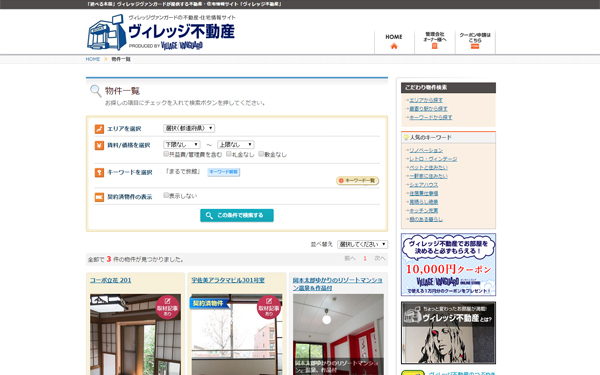Image resolution: width=600 pixels, height=375 pixels.
Task: Click the blue keyword remove tag button
Action: click(224, 172)
